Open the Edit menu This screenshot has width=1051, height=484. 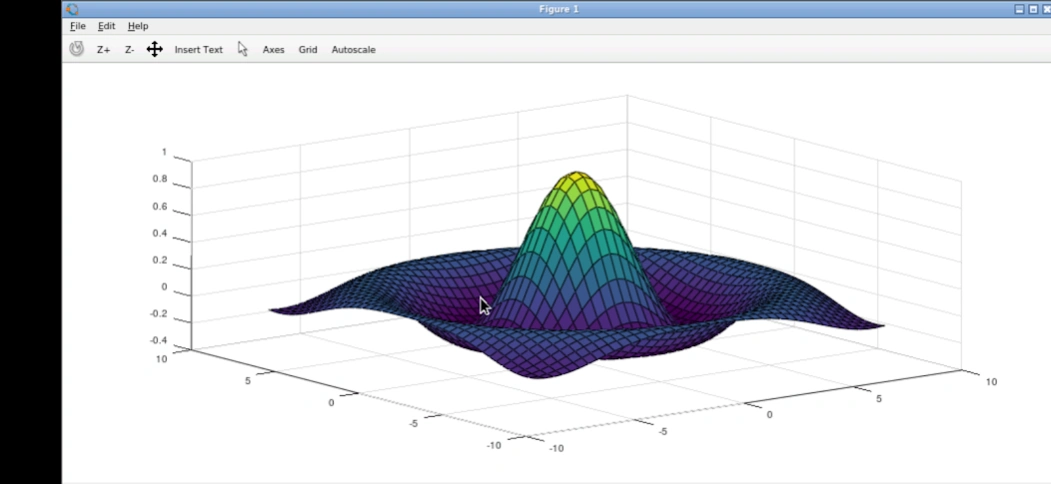pos(106,26)
